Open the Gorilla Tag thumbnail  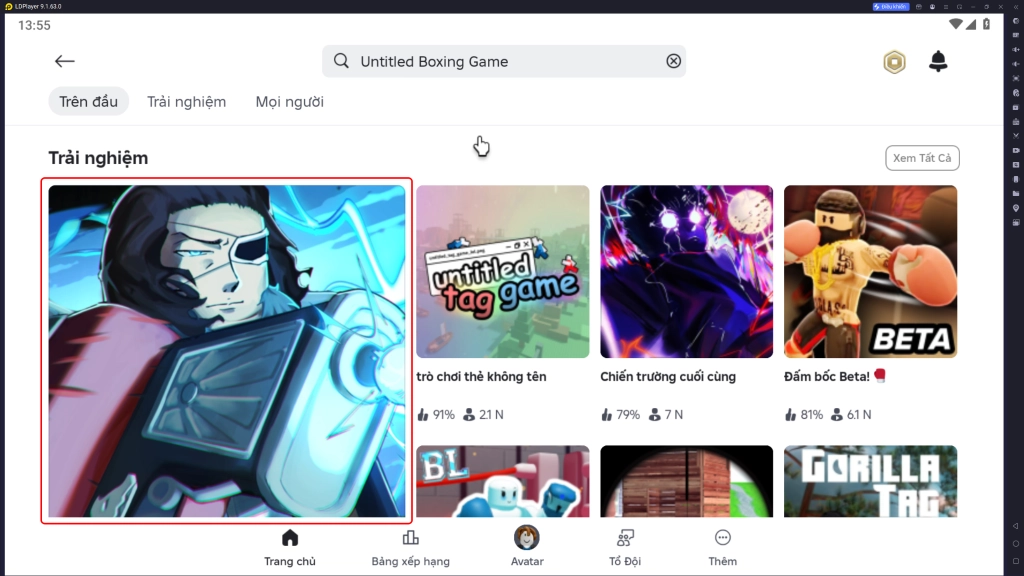(871, 481)
